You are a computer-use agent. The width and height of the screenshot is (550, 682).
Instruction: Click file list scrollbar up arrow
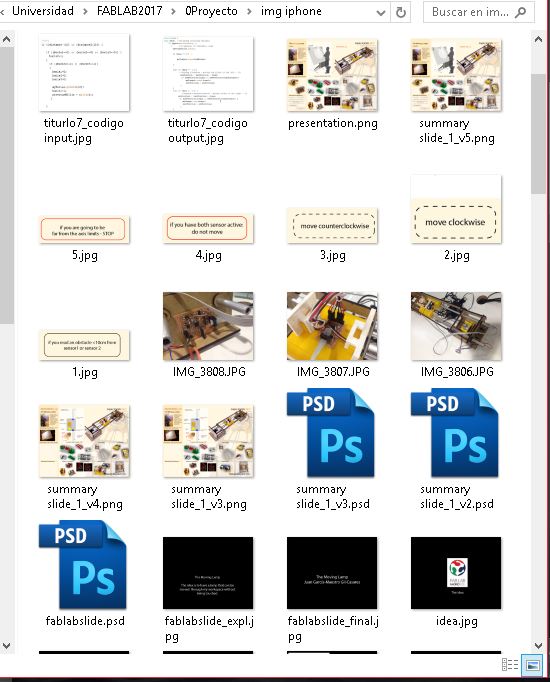[538, 40]
